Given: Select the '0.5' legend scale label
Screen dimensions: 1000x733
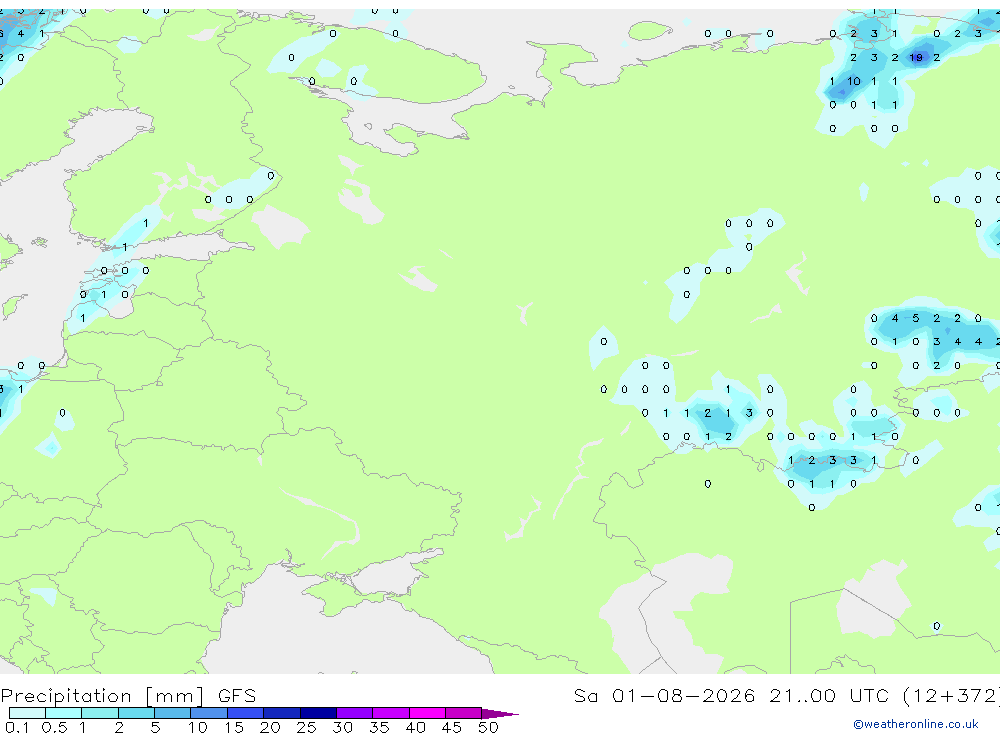Looking at the screenshot, I should 54,727.
